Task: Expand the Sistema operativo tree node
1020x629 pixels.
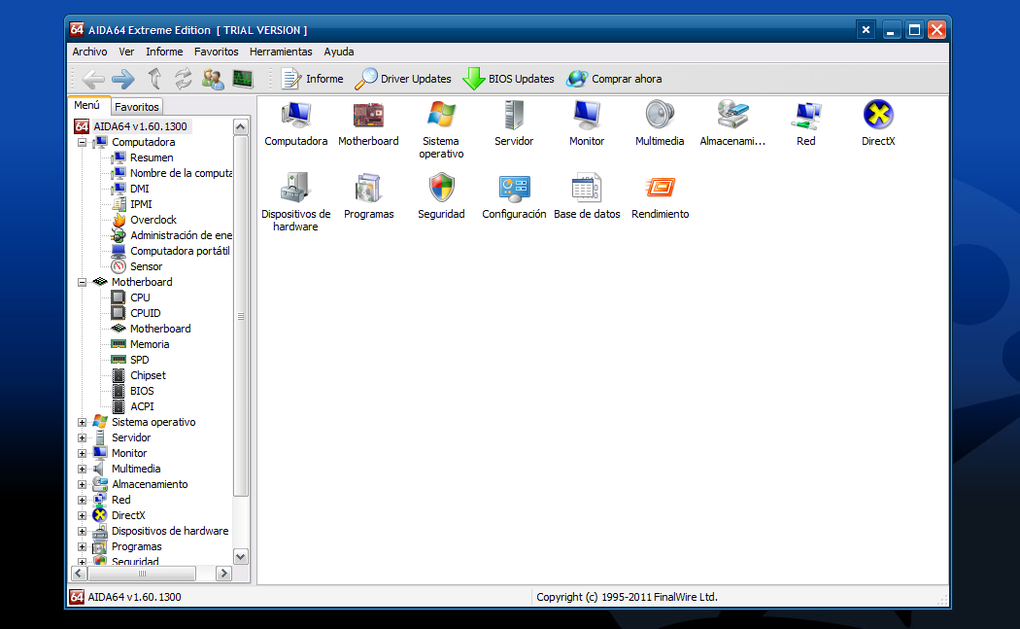Action: tap(82, 422)
